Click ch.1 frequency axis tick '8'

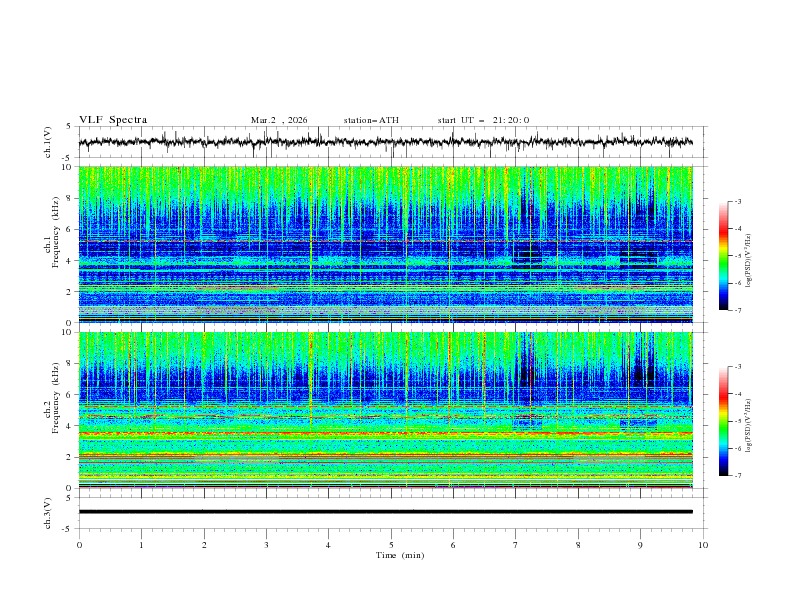click(69, 198)
